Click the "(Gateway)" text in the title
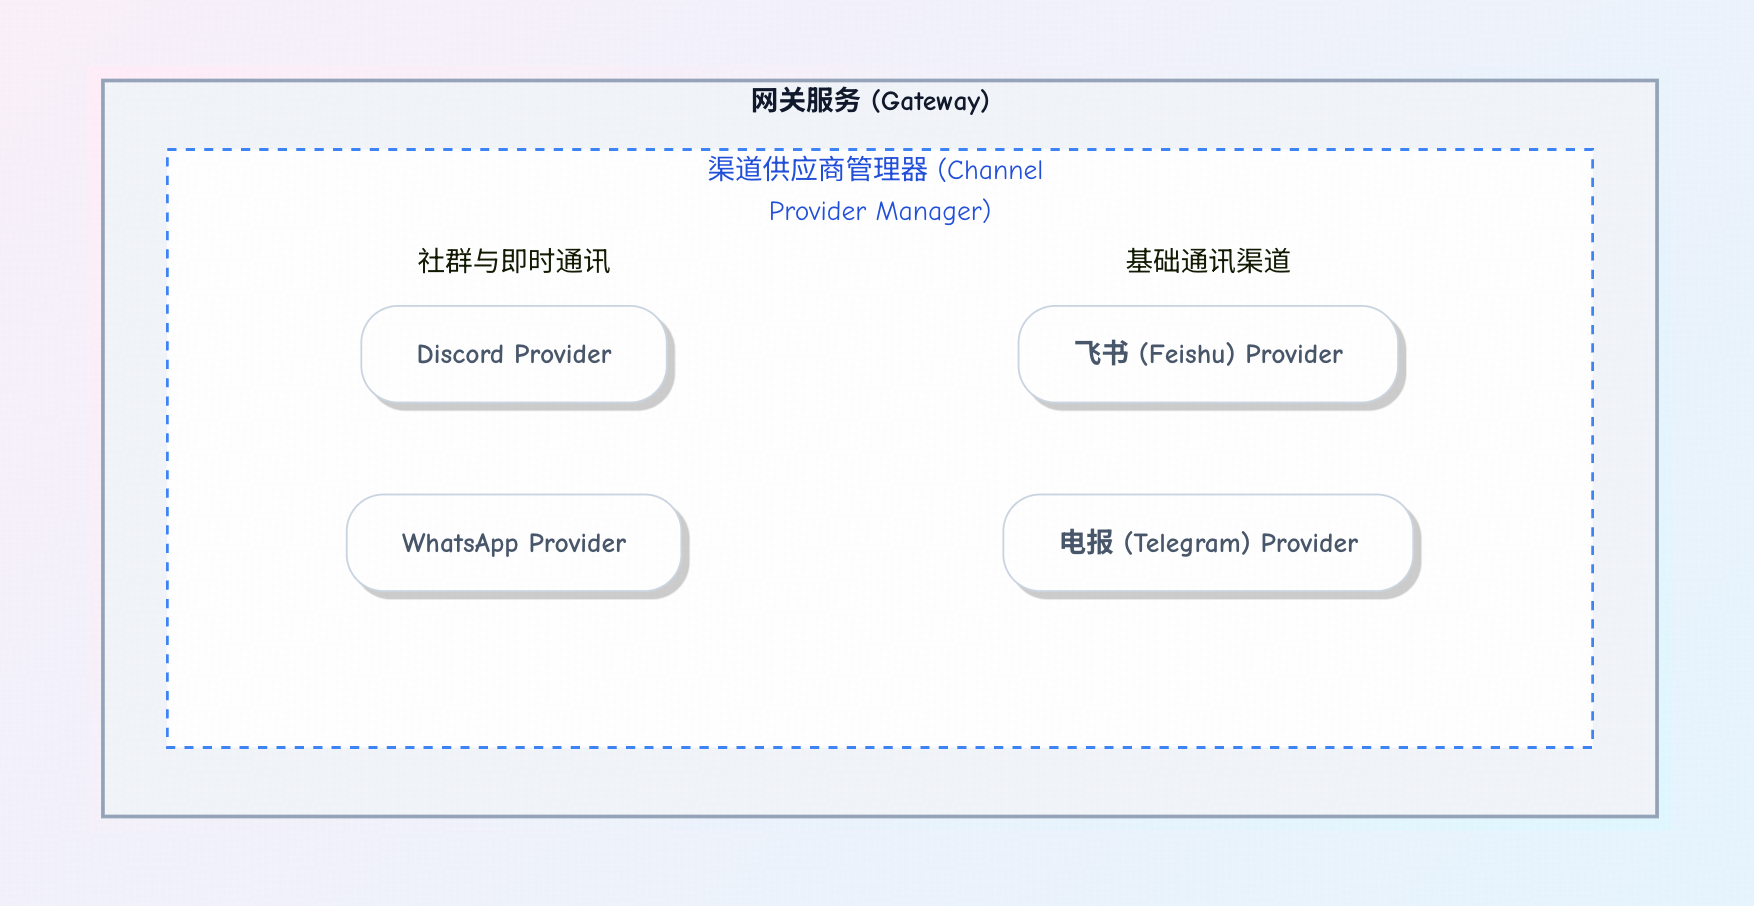Image resolution: width=1754 pixels, height=906 pixels. point(930,101)
